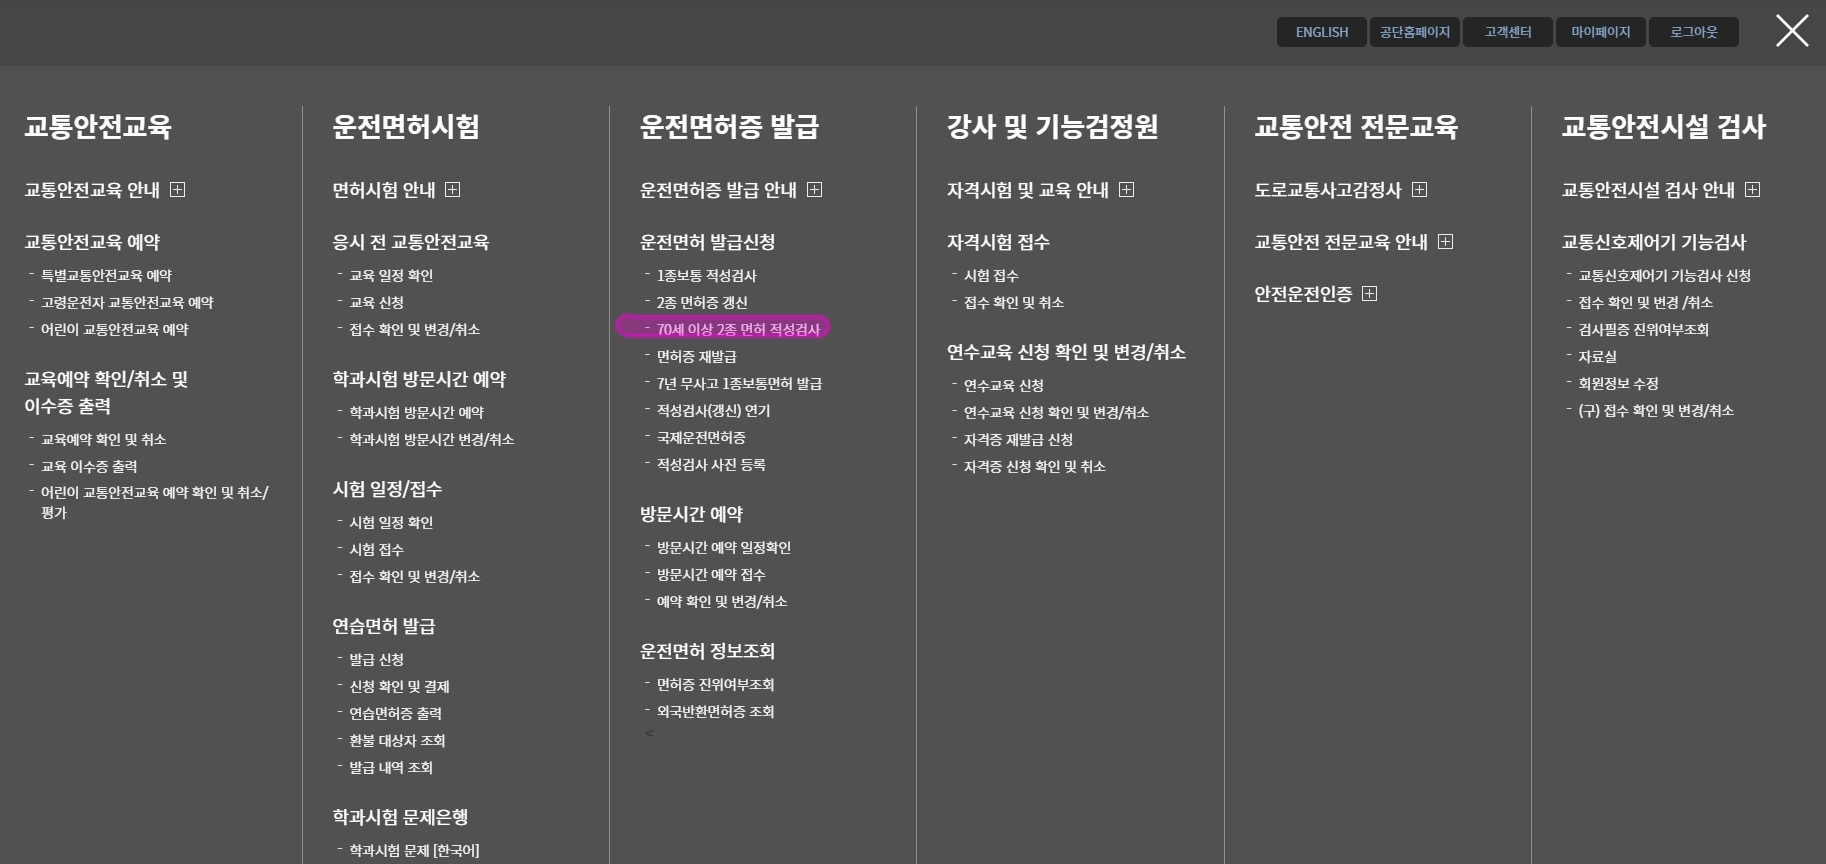Open 운전면허 정보조회 section heading

click(707, 651)
